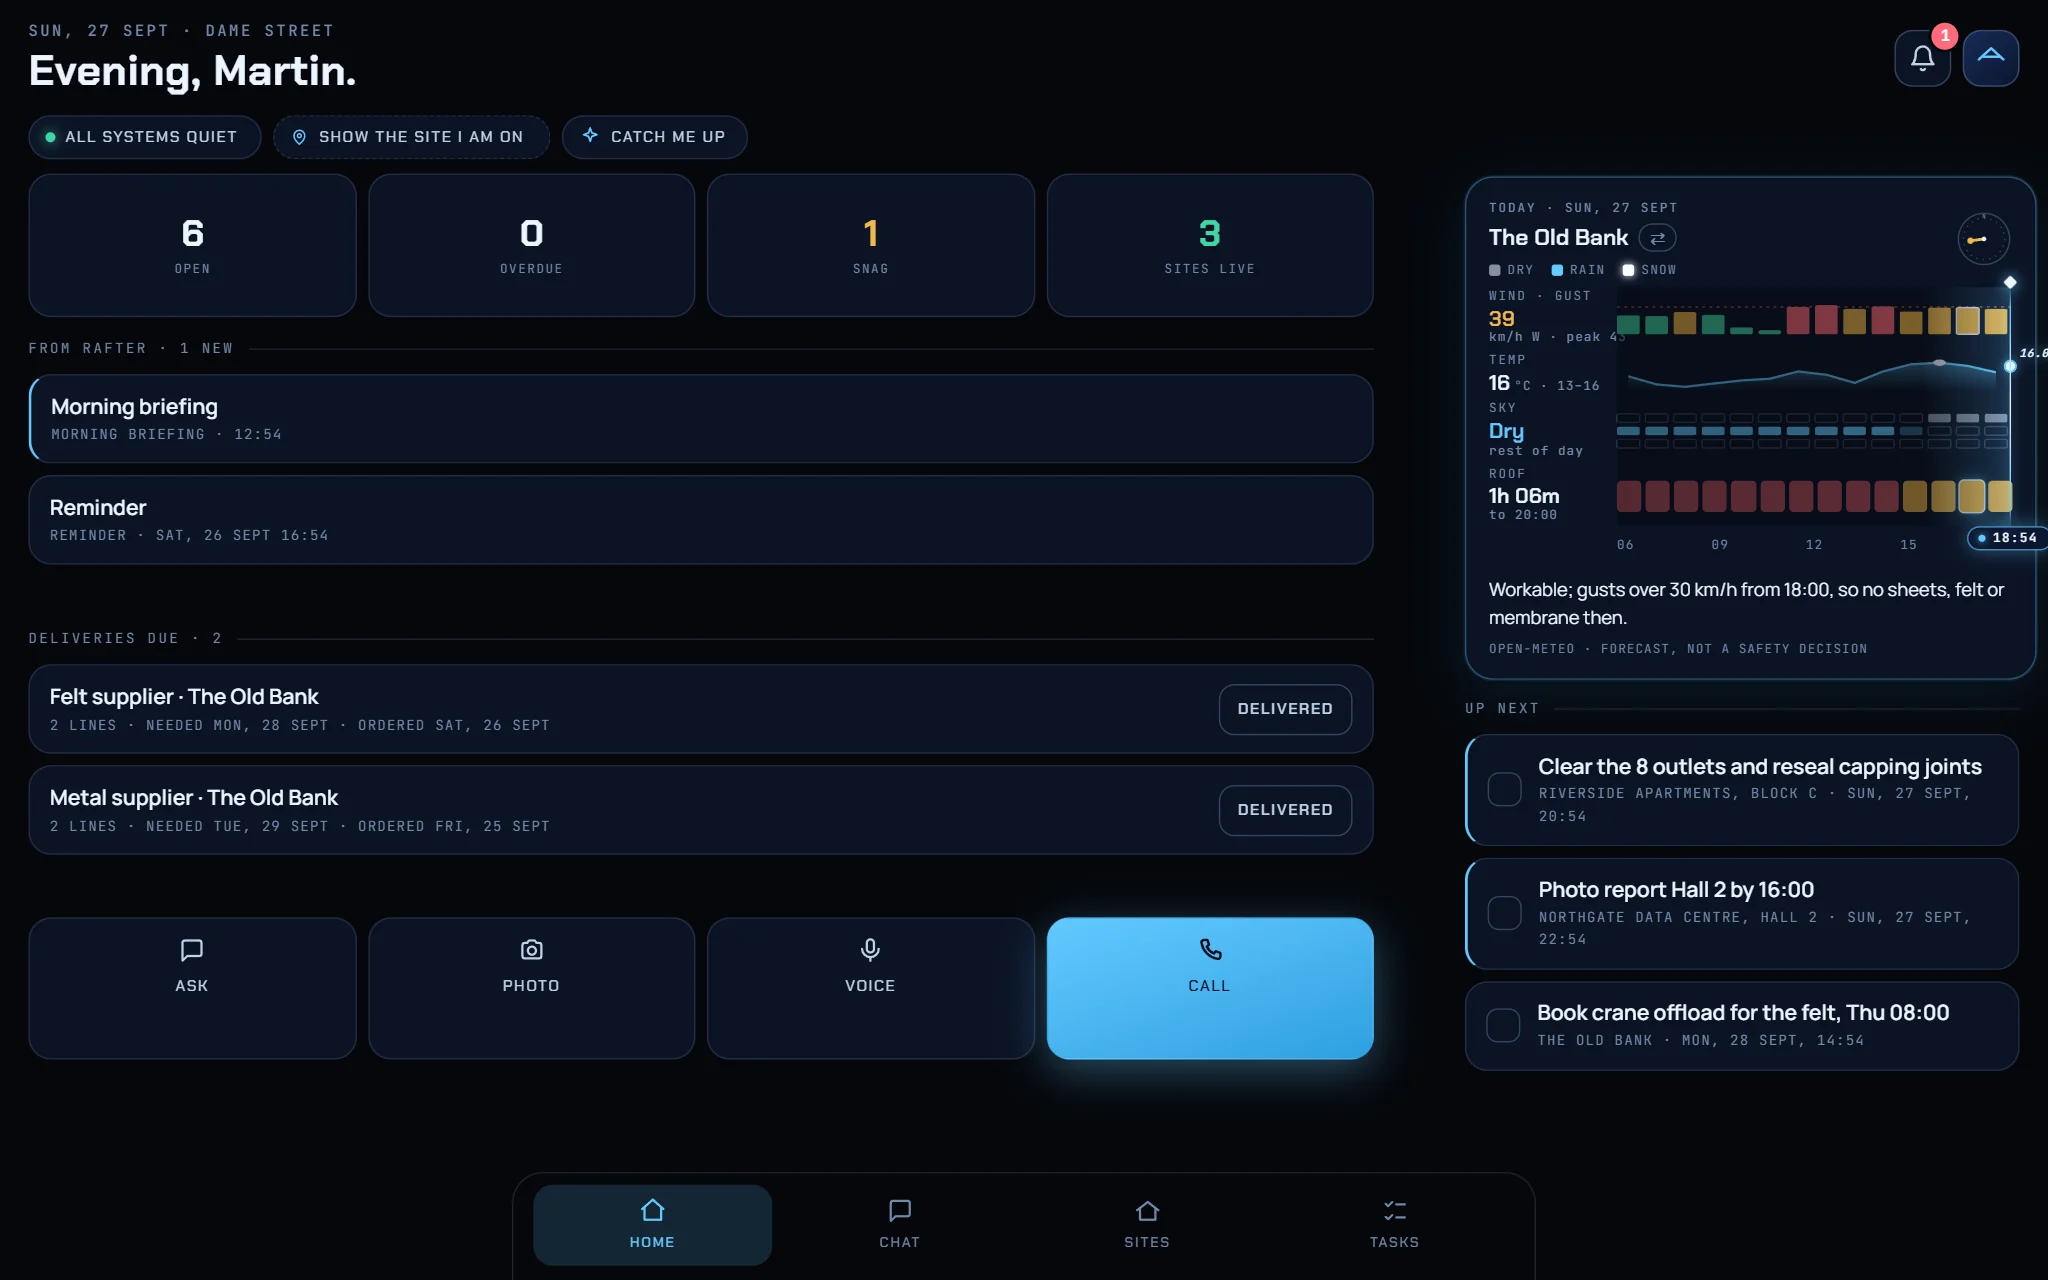Open the Reminder message card
Image resolution: width=2048 pixels, height=1280 pixels.
(x=701, y=520)
